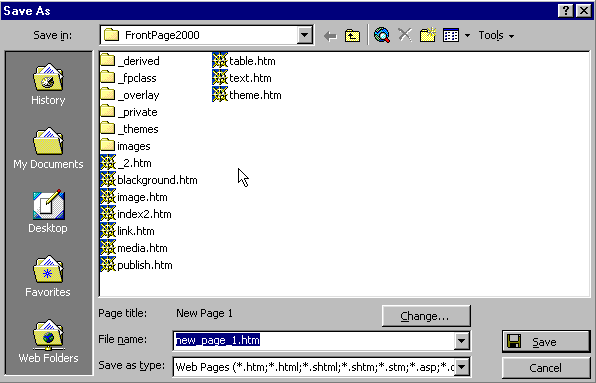This screenshot has width=596, height=383.
Task: Open Web Folders in the places bar
Action: click(x=48, y=341)
